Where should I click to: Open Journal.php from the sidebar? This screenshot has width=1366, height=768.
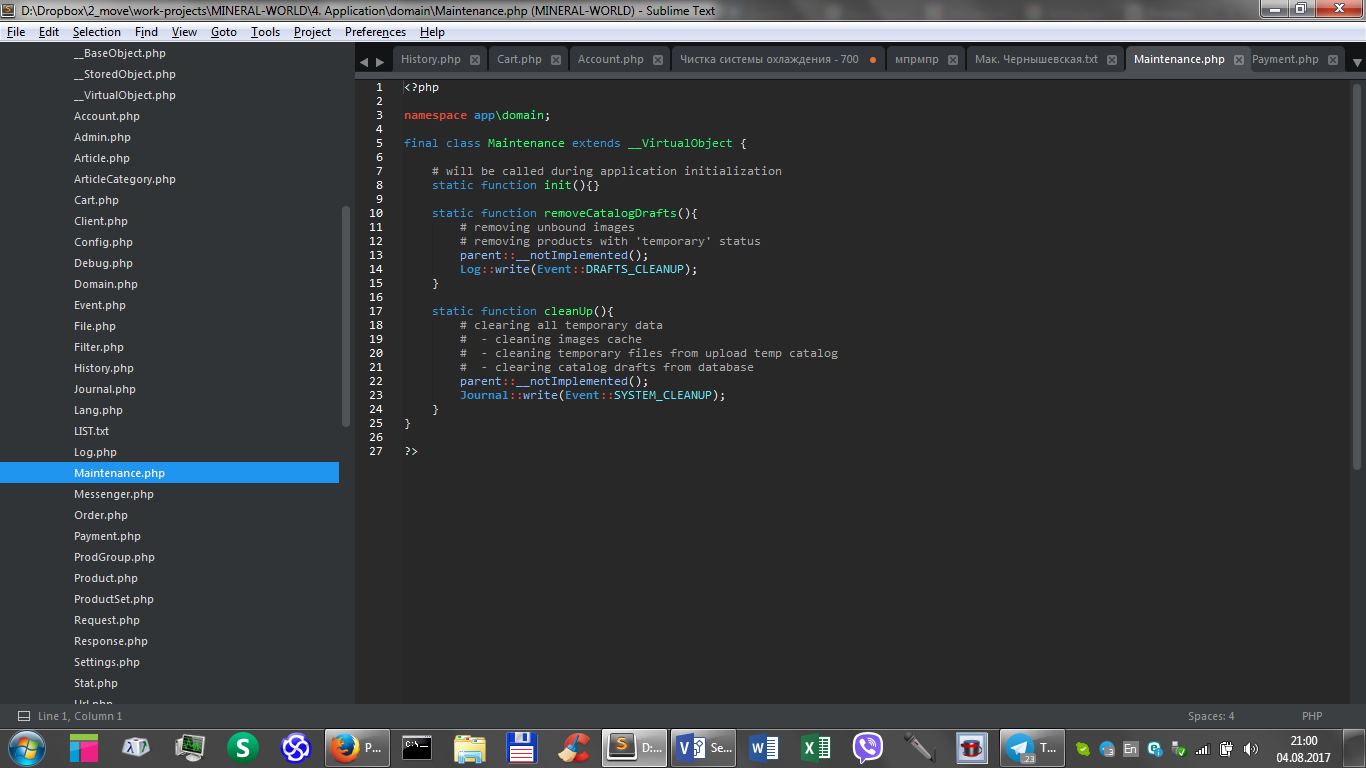[105, 389]
